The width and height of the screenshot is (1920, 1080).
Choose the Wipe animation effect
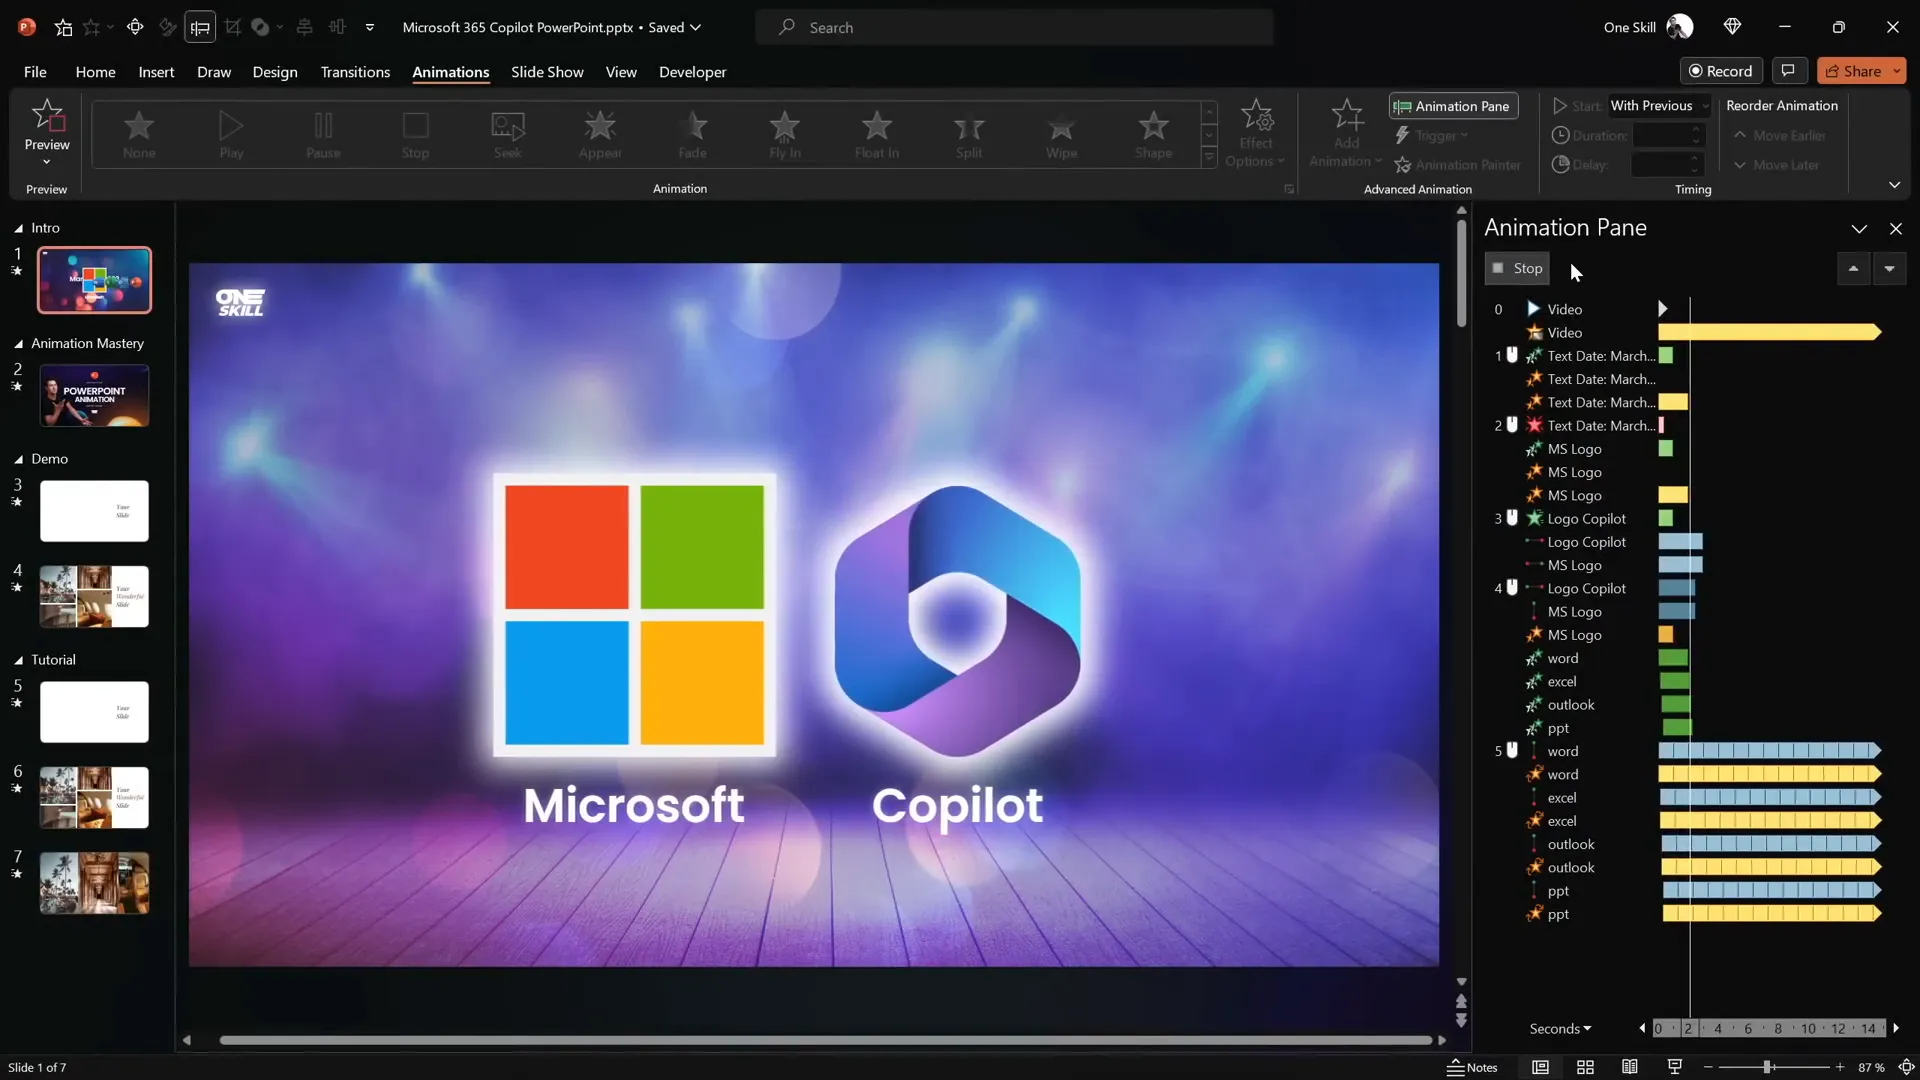[x=1061, y=135]
